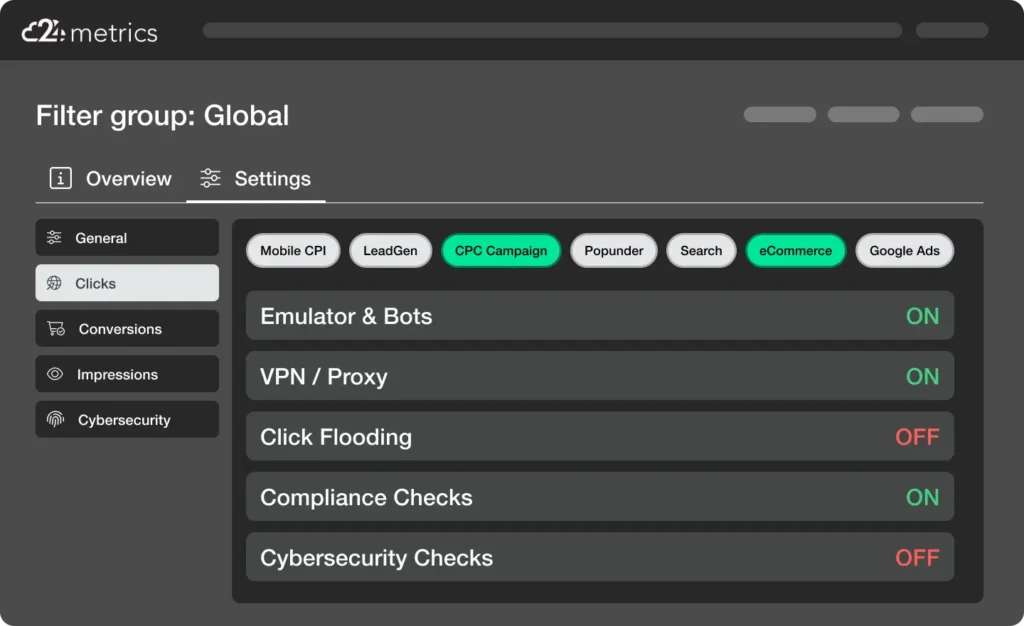Screen dimensions: 1024x626
Task: Click the Click Flooding label
Action: pos(336,437)
